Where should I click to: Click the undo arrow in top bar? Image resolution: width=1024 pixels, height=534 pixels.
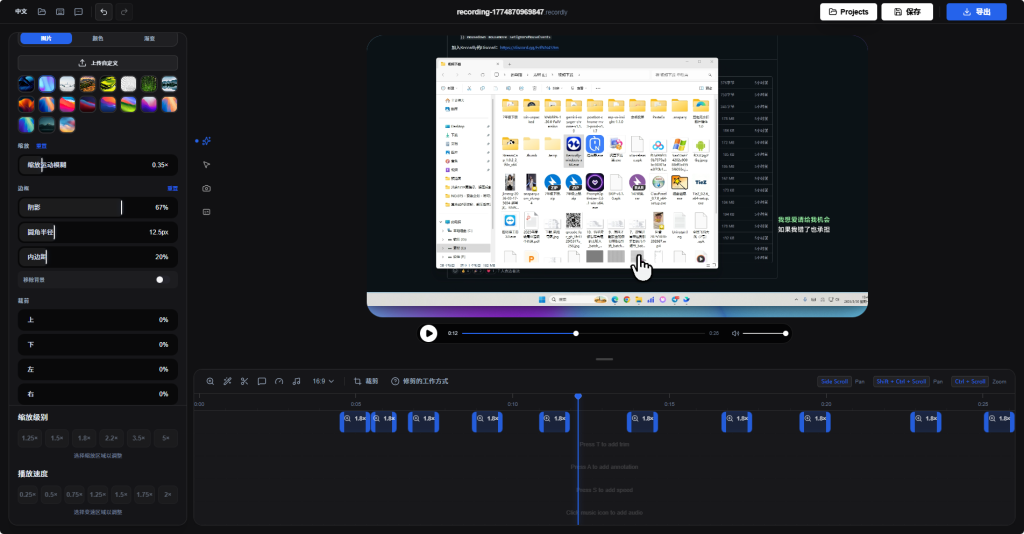coord(104,12)
